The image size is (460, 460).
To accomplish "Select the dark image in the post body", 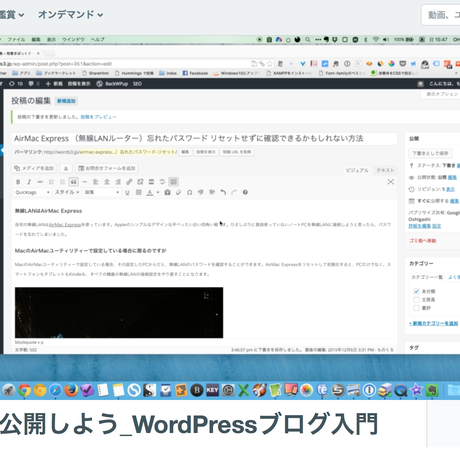I will 119,313.
